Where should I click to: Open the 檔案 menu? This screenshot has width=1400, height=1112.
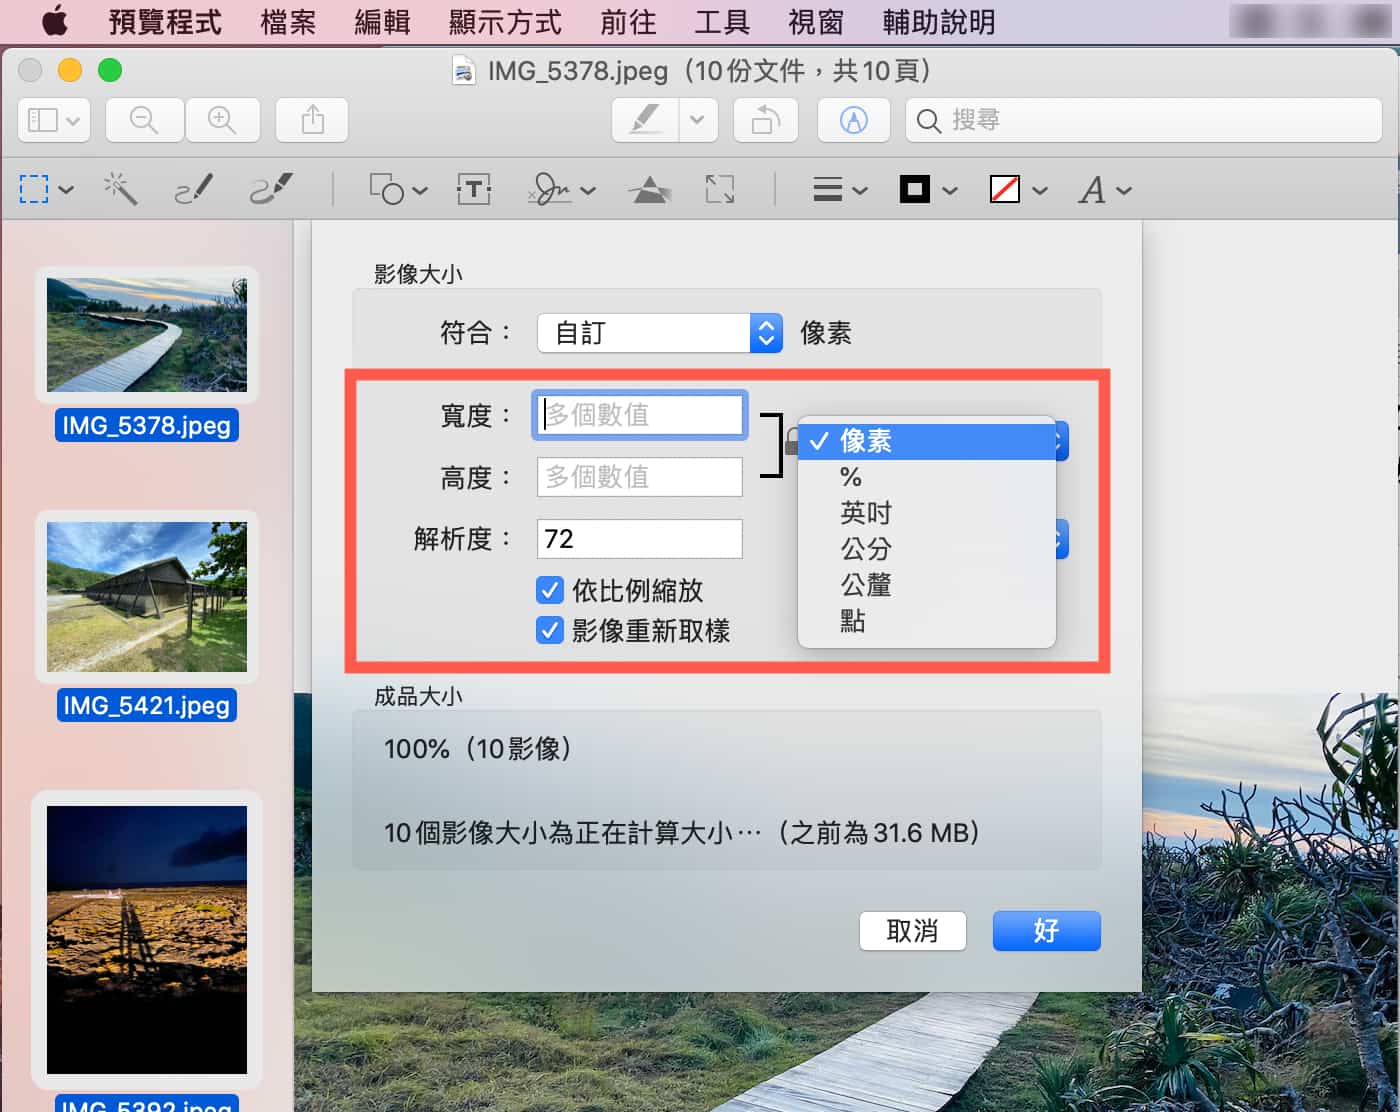[x=288, y=21]
